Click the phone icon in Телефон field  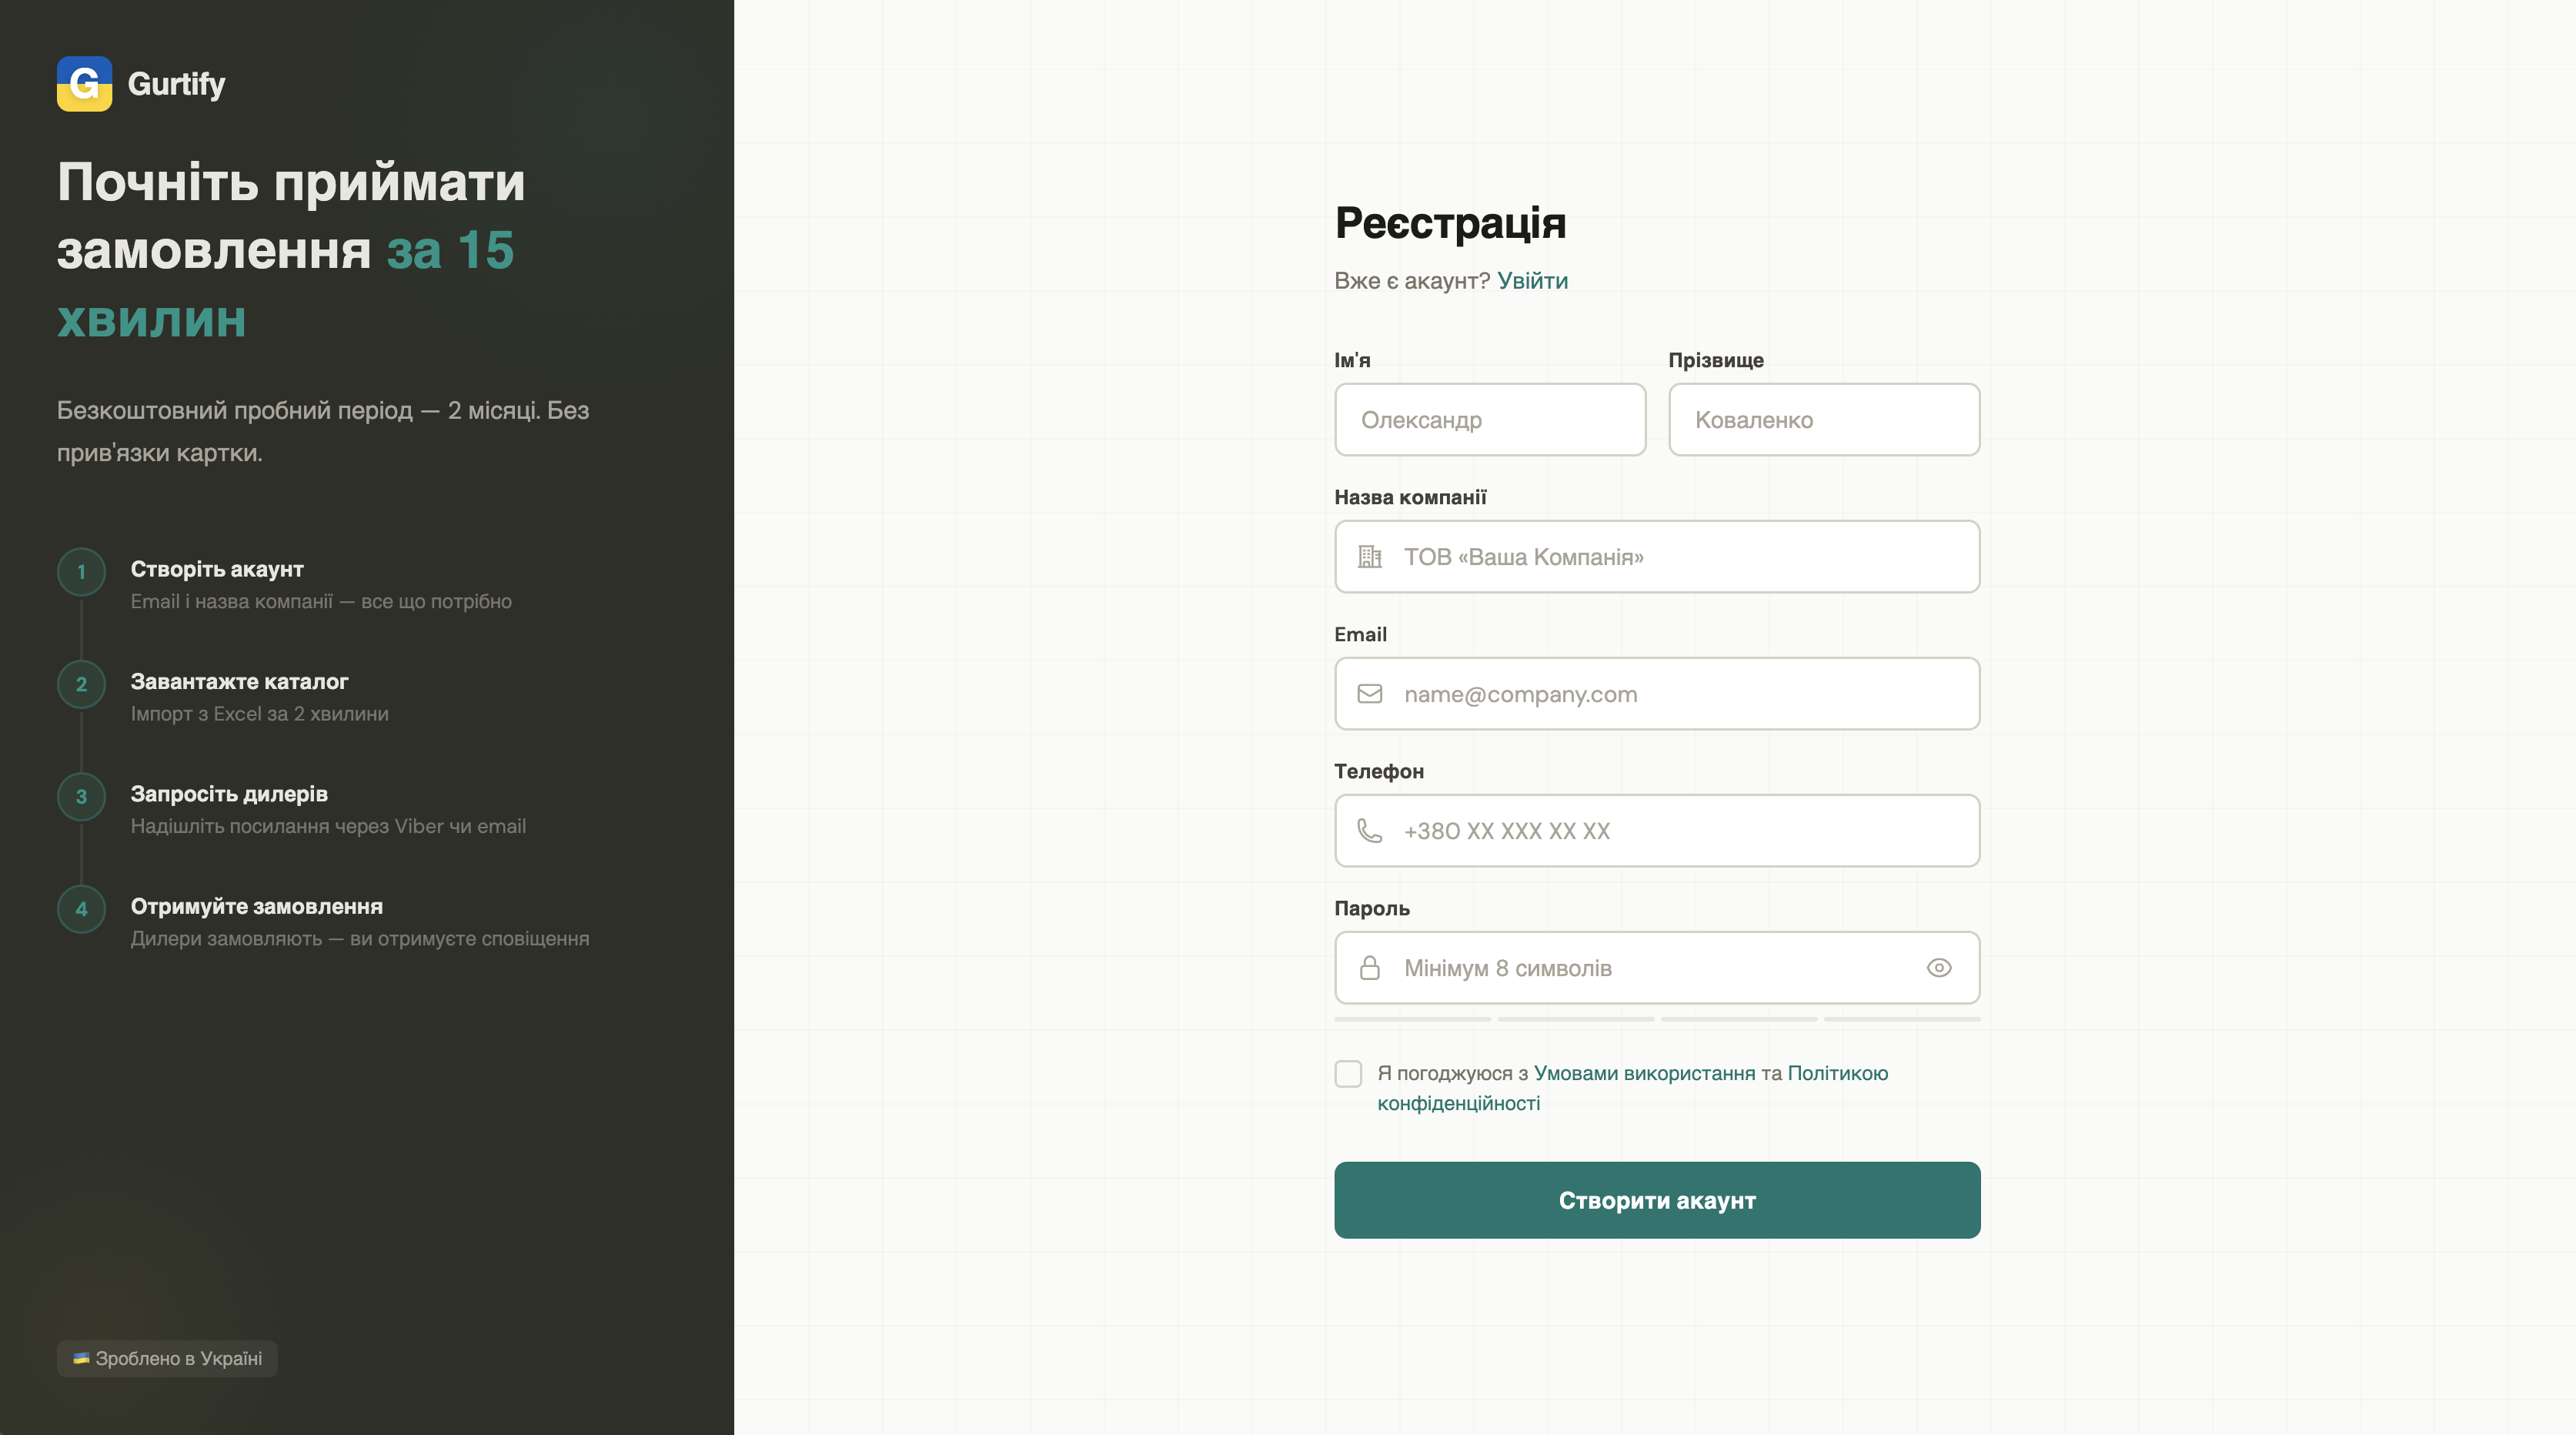click(1369, 831)
